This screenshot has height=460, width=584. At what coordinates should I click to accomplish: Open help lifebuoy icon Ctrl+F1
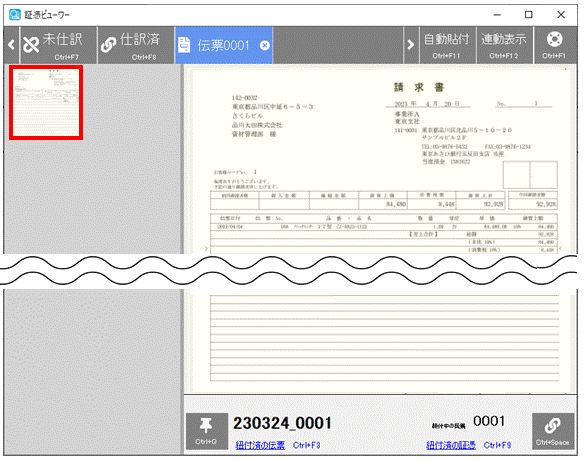[555, 45]
